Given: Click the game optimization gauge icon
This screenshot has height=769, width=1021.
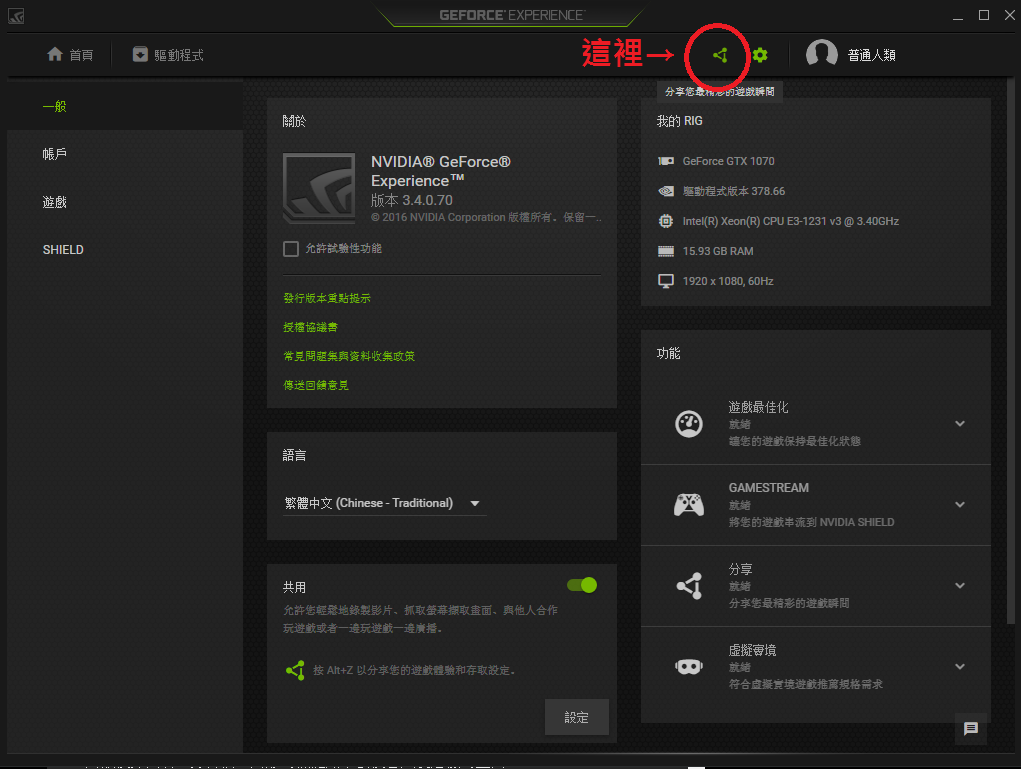Looking at the screenshot, I should point(689,424).
